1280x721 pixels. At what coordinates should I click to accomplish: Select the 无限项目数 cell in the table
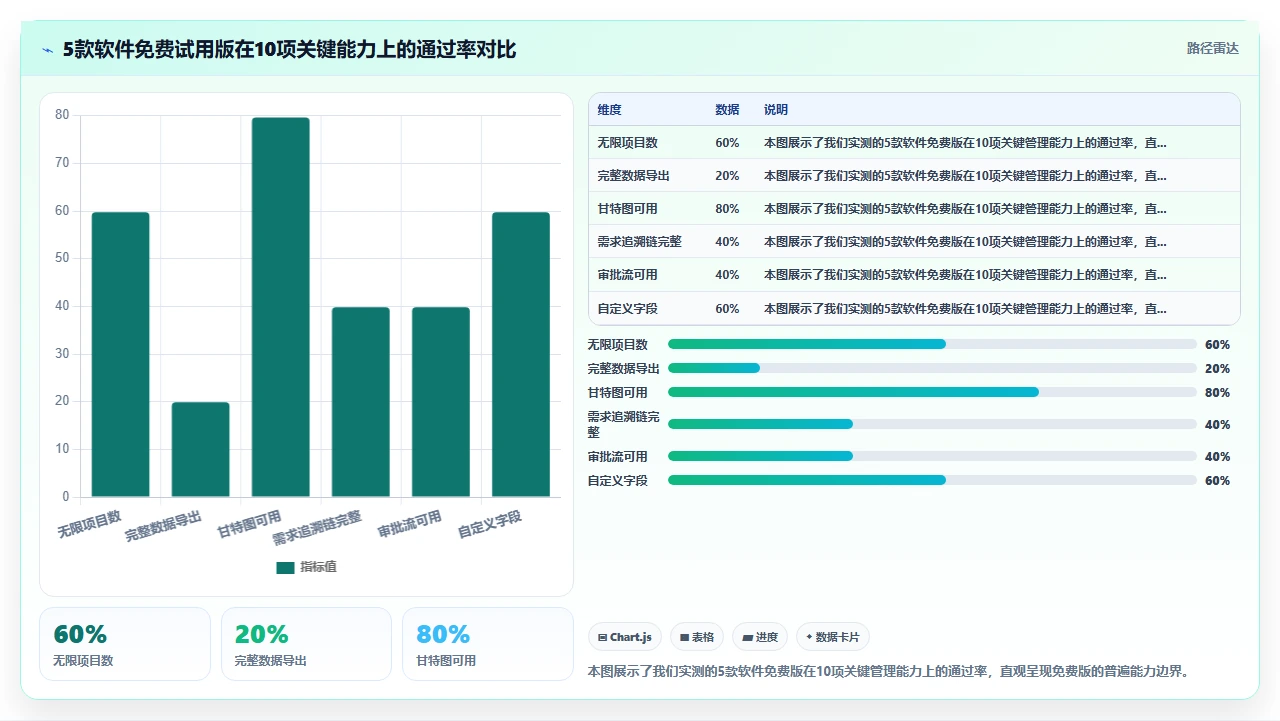(628, 143)
